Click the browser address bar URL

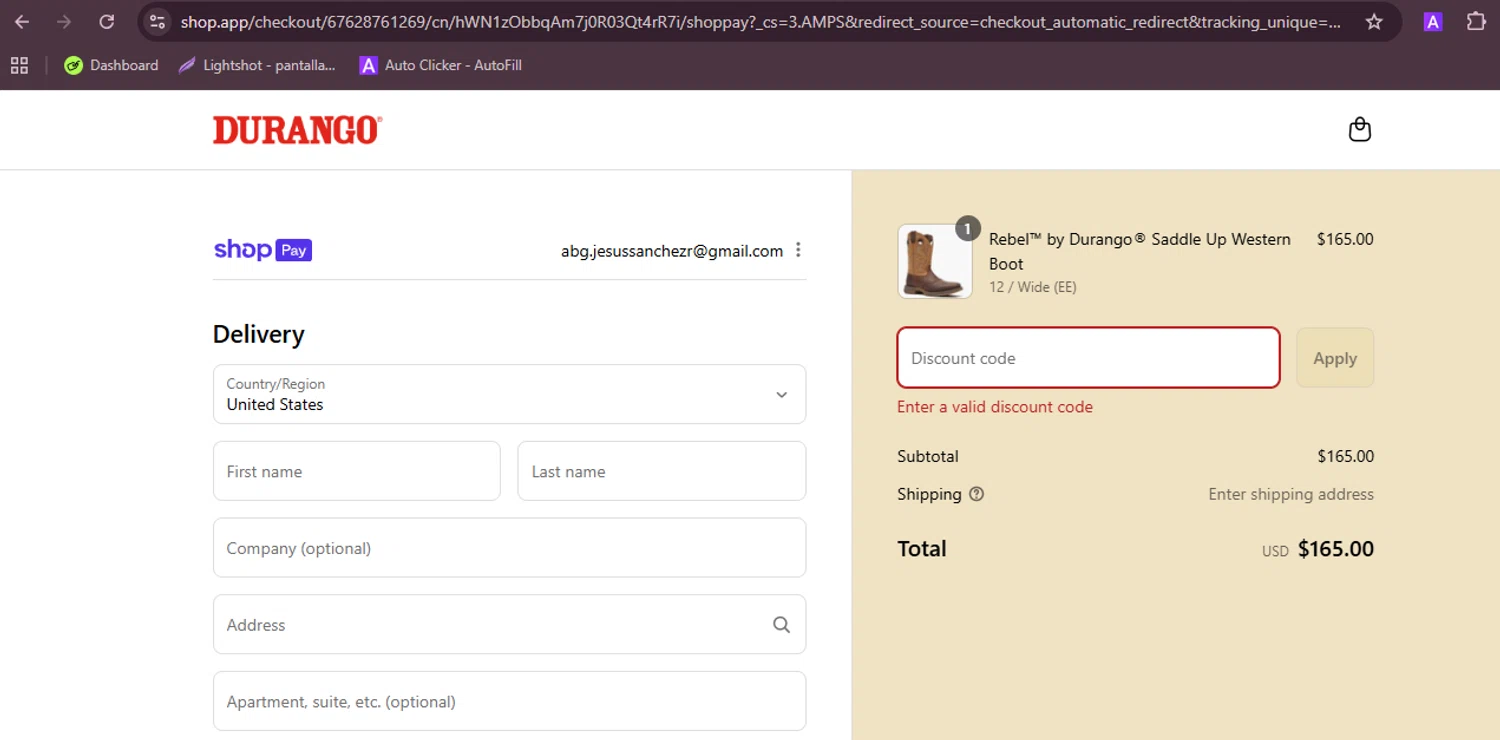pos(760,22)
